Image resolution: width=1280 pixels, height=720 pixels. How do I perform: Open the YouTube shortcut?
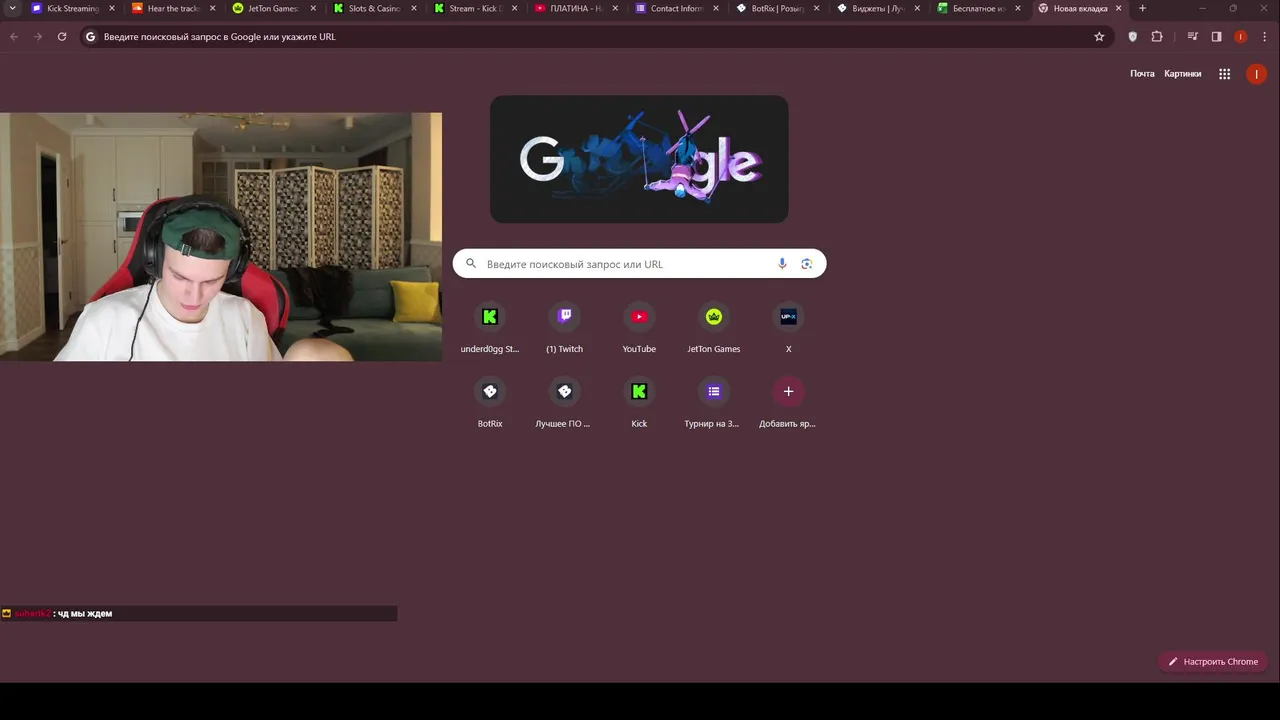point(639,328)
